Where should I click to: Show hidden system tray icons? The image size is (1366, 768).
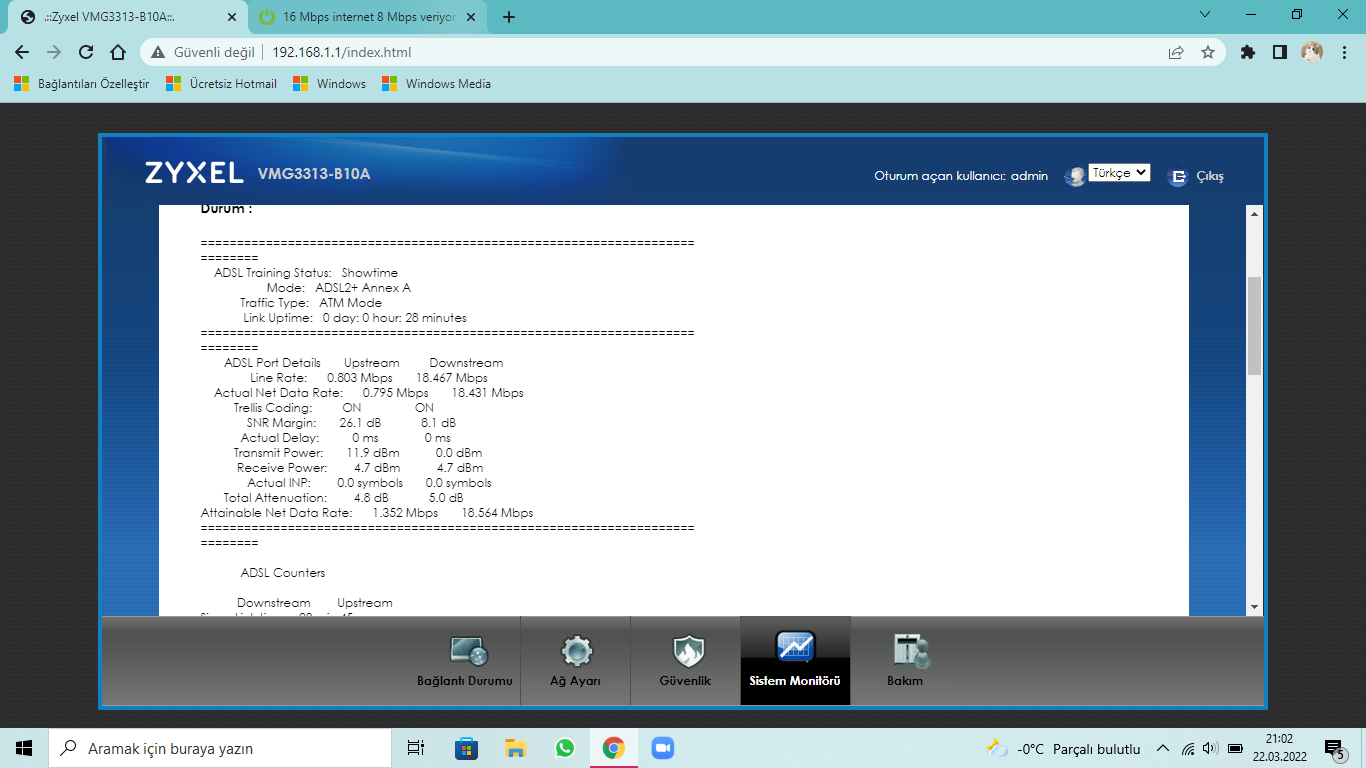tap(1162, 748)
